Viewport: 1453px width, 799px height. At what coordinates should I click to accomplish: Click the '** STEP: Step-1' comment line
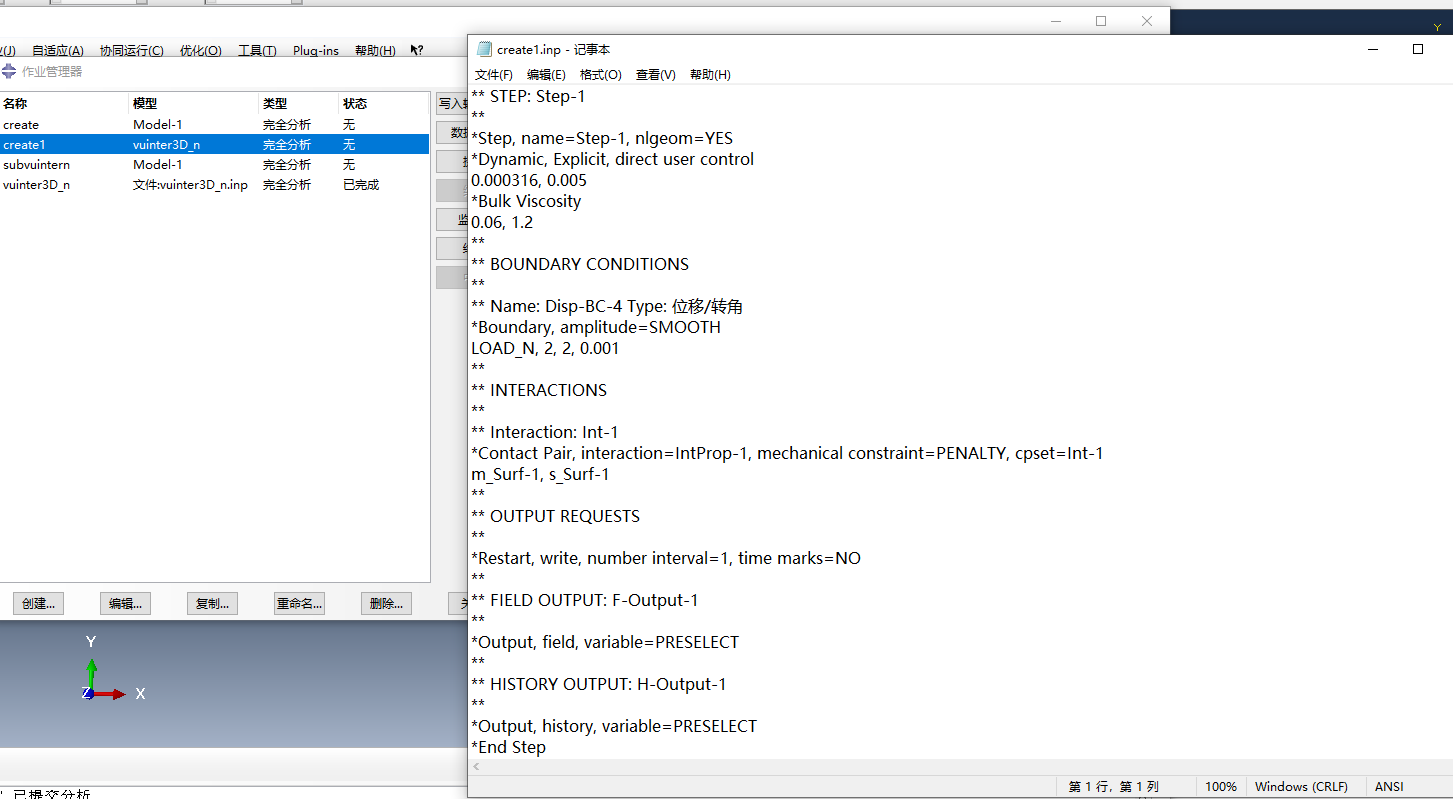click(x=528, y=96)
